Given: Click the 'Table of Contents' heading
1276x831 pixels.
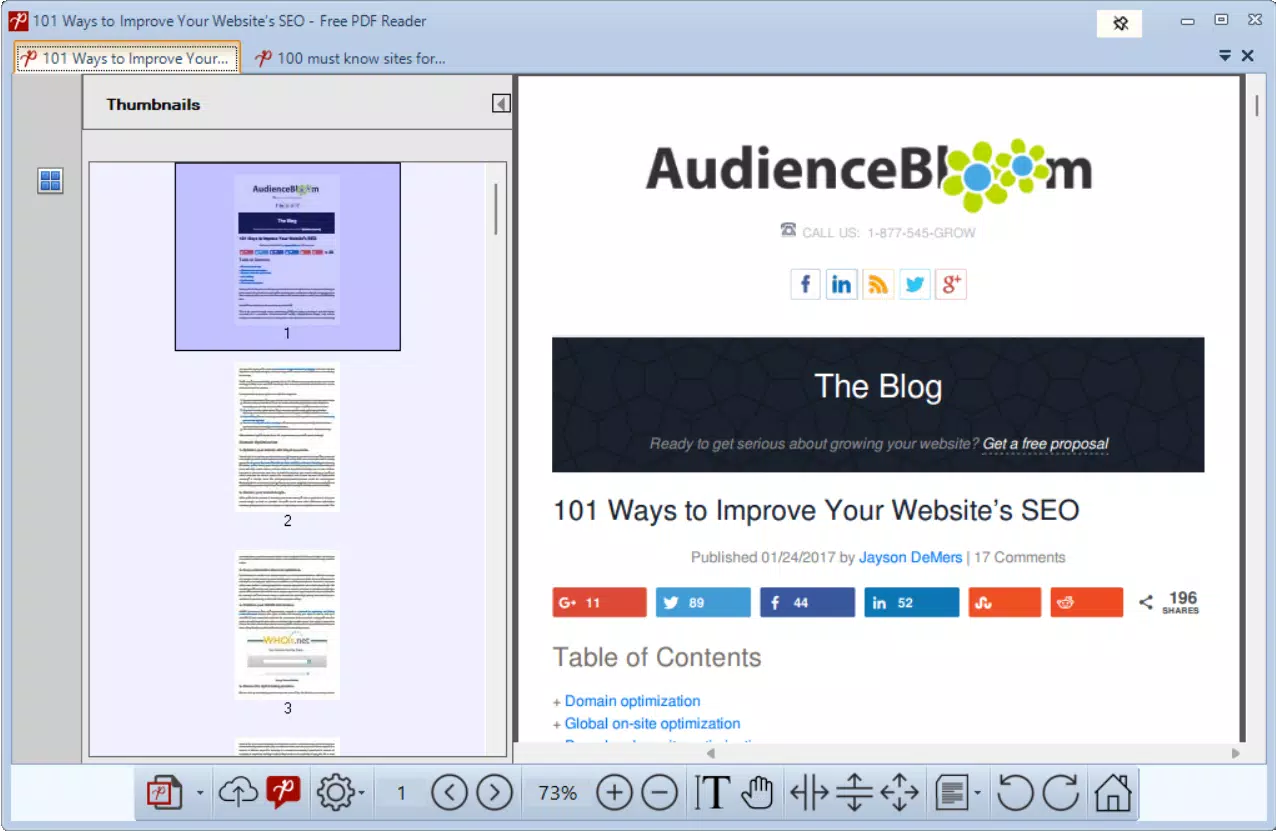Looking at the screenshot, I should [x=657, y=657].
